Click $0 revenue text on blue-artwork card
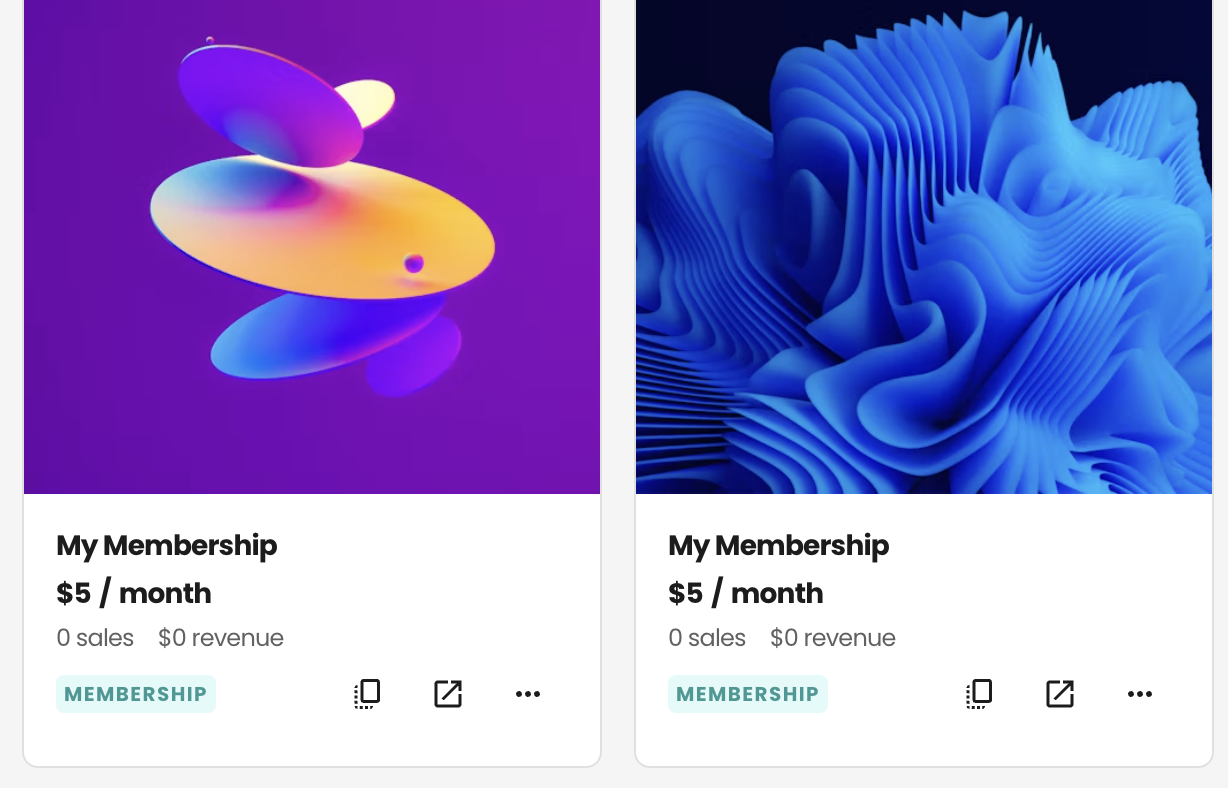 pyautogui.click(x=833, y=638)
